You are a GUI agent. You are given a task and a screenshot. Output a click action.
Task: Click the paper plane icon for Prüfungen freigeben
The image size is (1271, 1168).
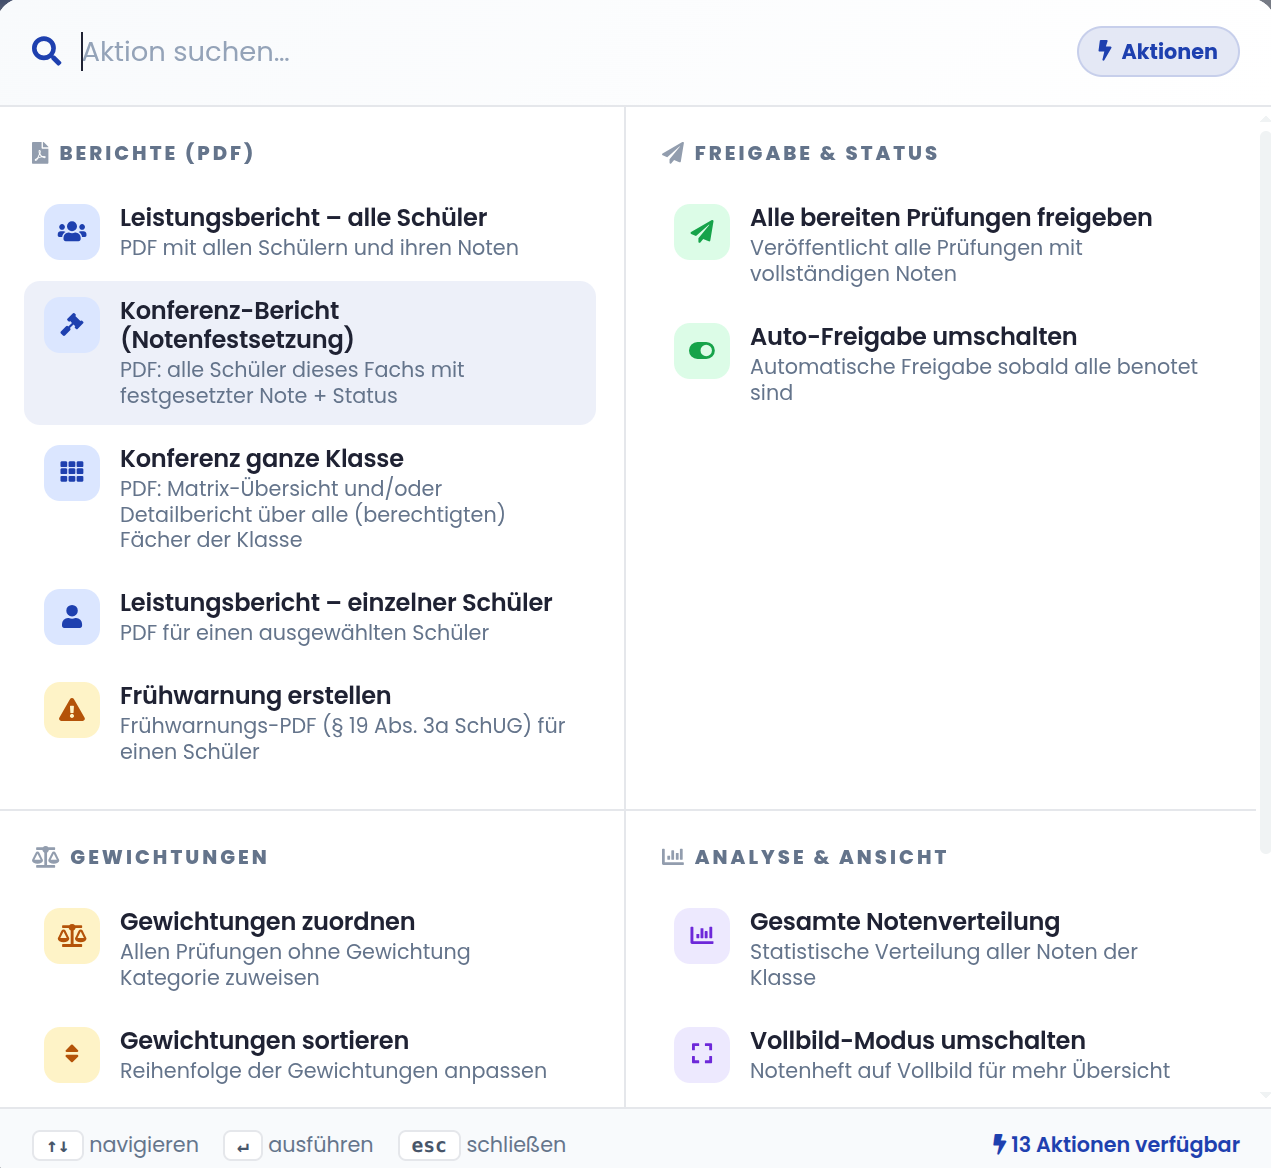pyautogui.click(x=702, y=232)
